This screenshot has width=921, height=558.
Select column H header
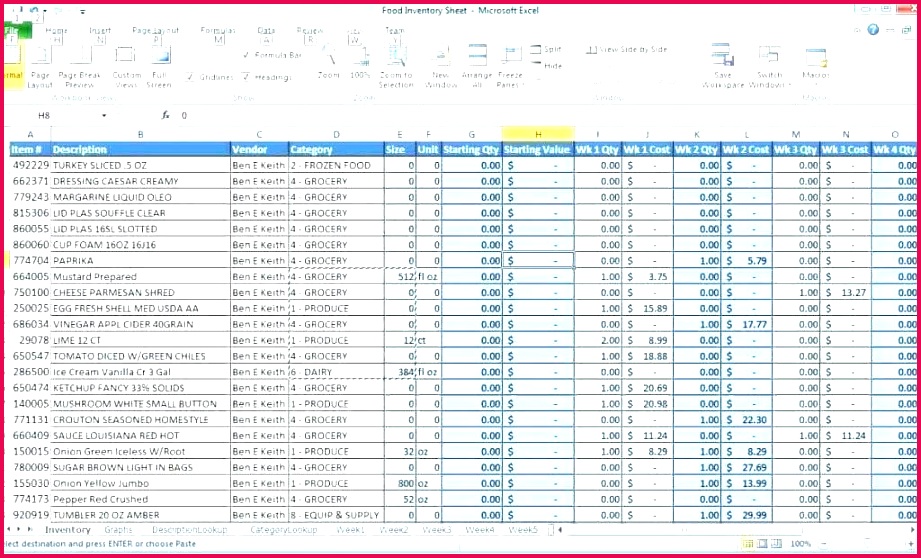click(538, 134)
